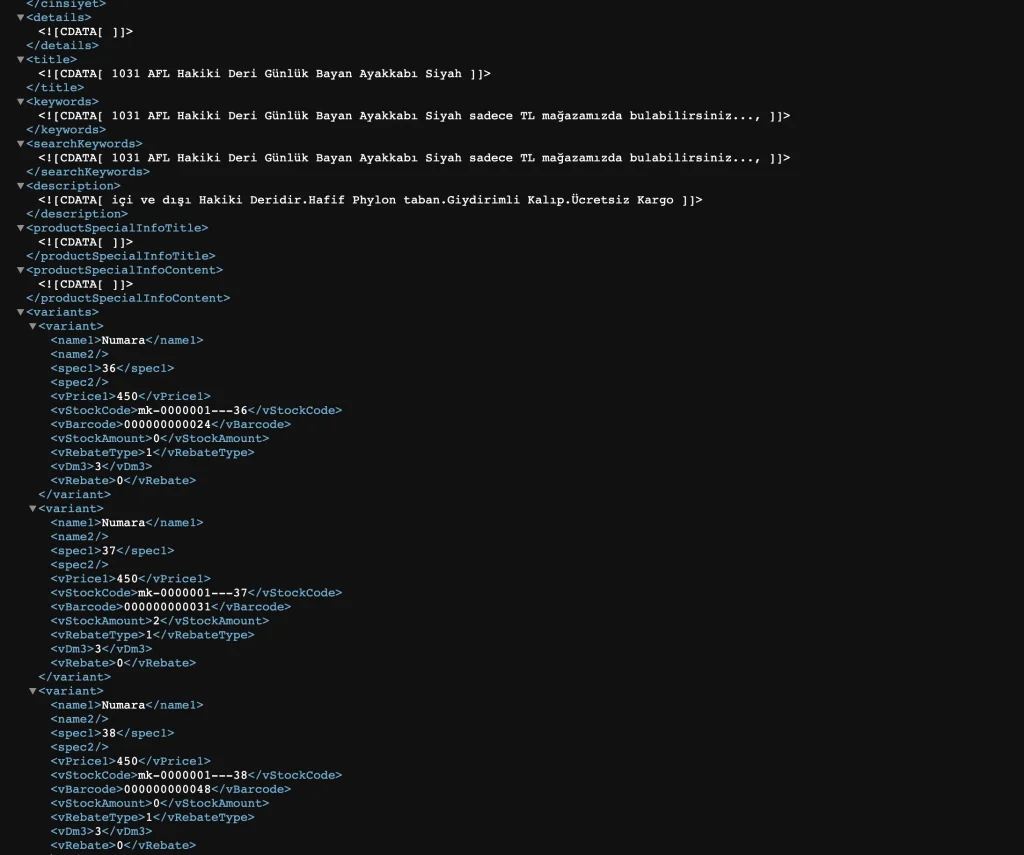1024x855 pixels.
Task: Collapse the description element
Action: (20, 185)
